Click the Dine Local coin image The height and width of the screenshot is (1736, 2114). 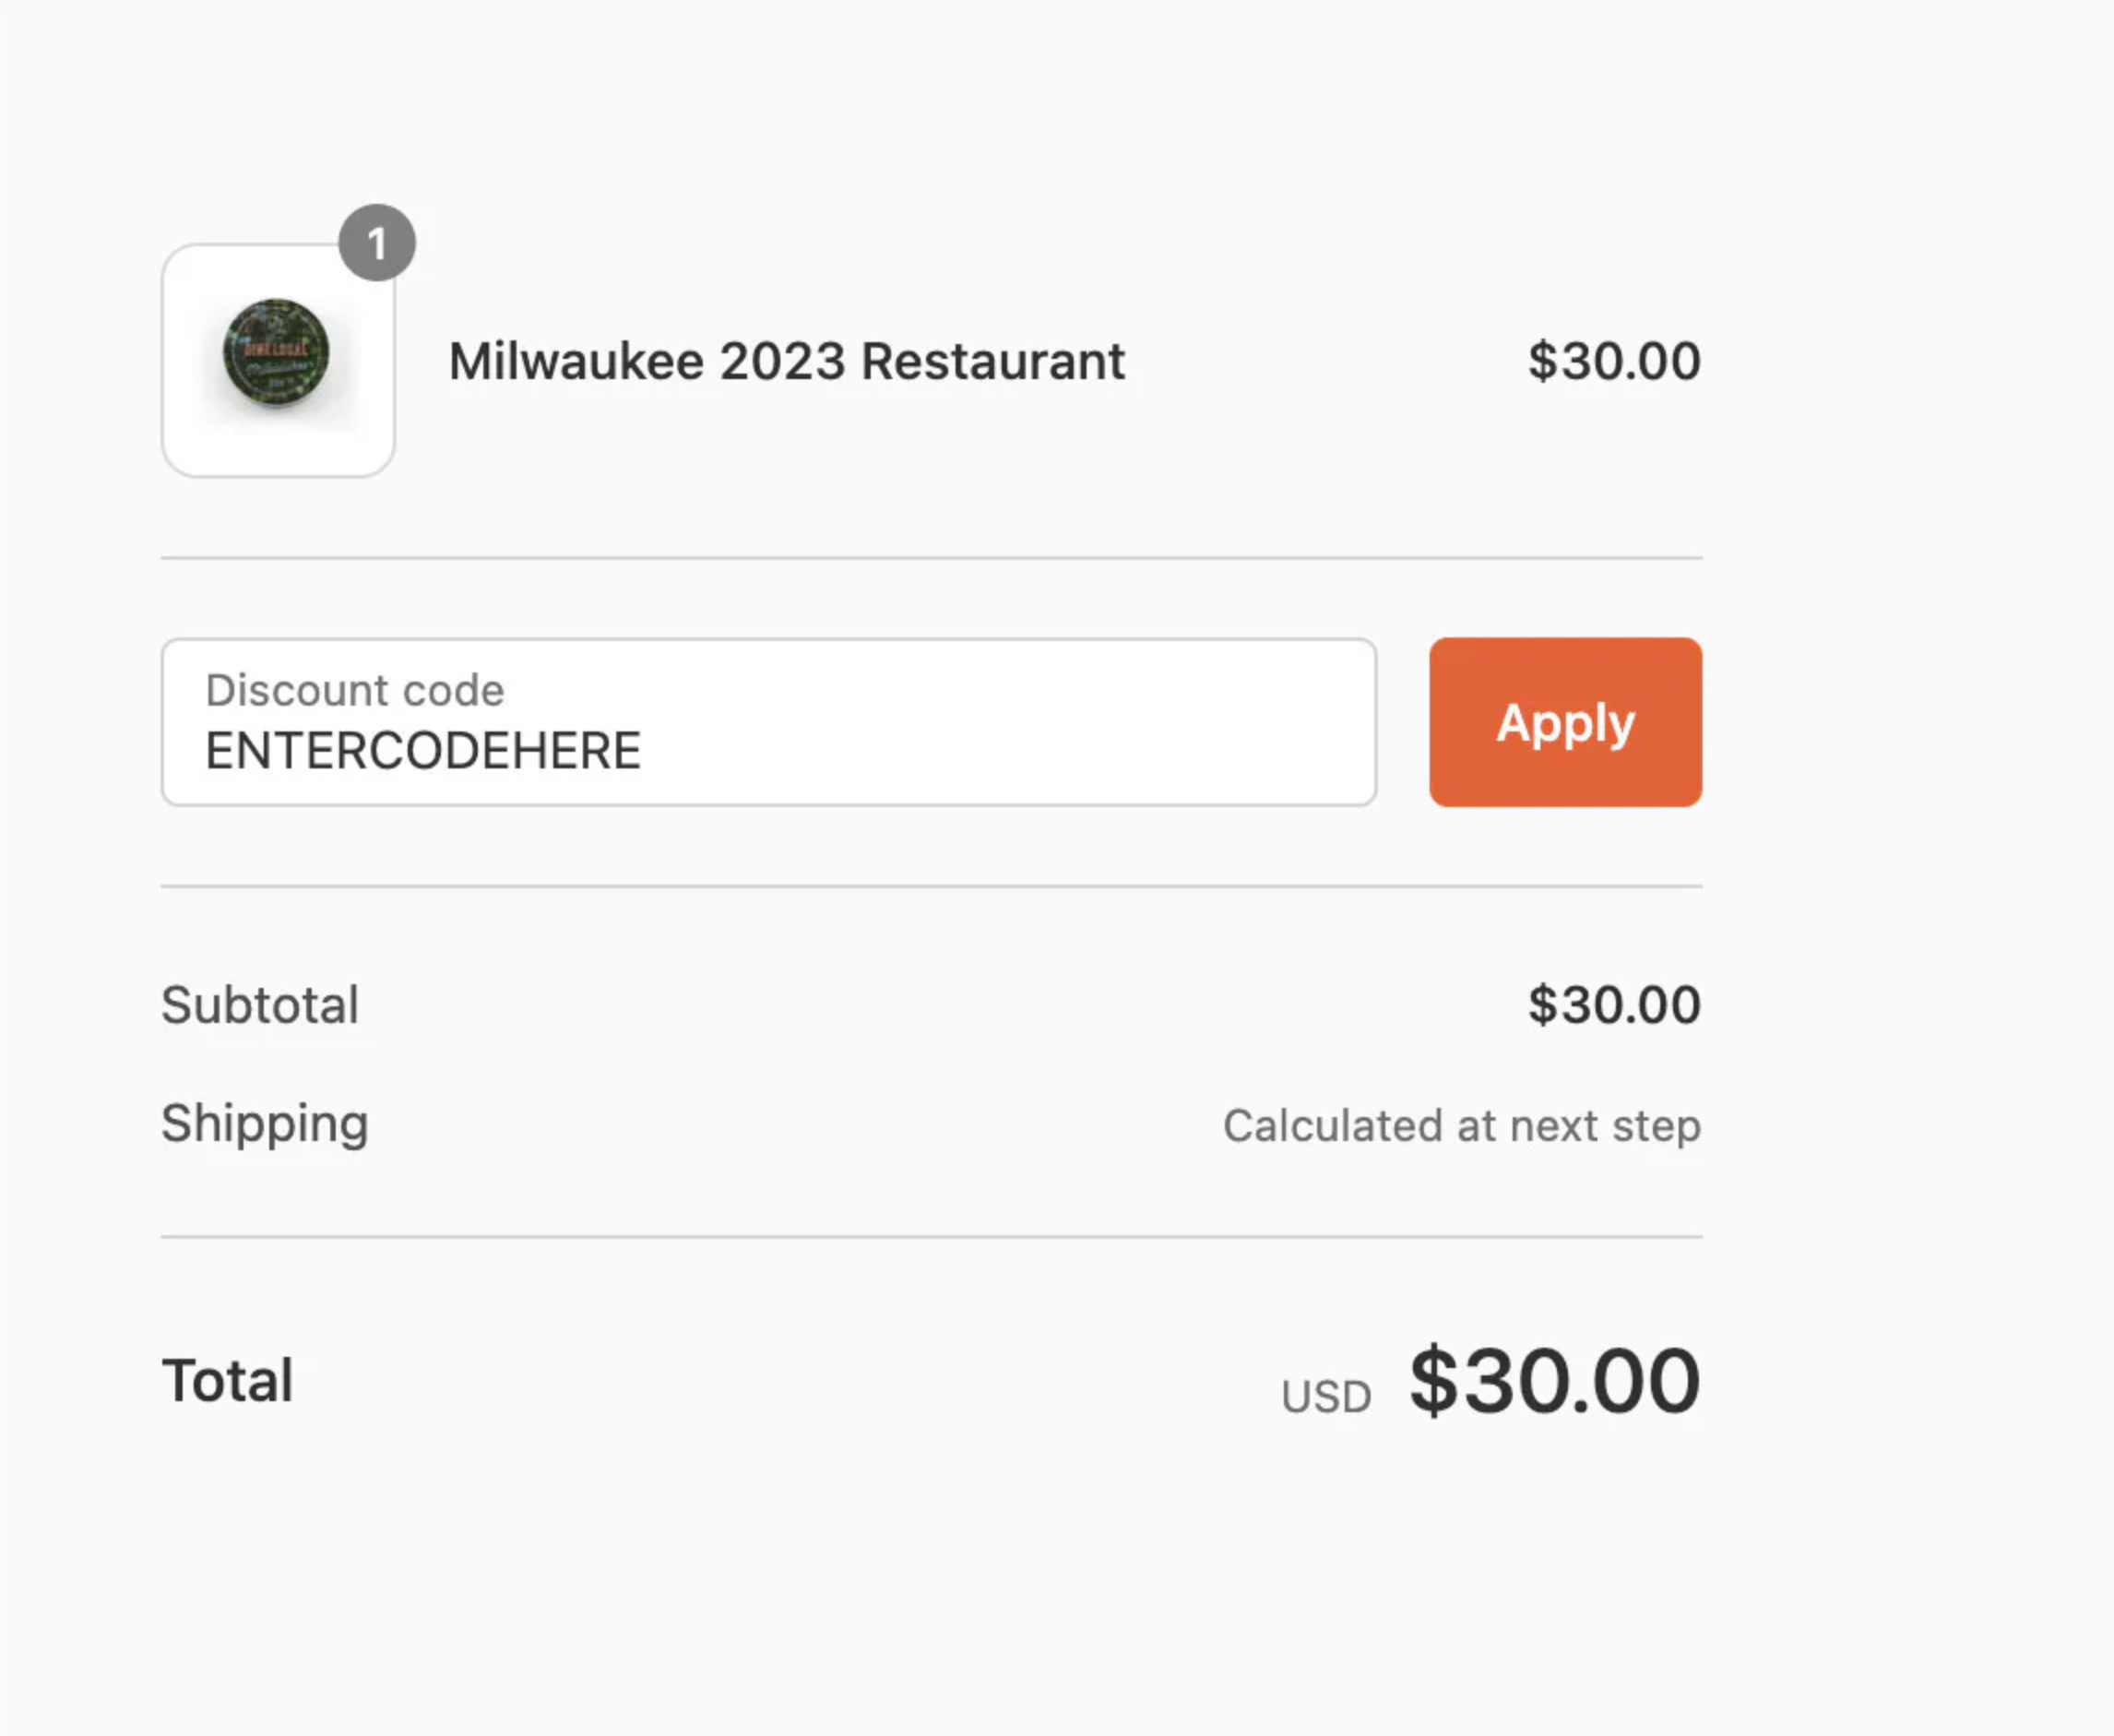pyautogui.click(x=276, y=352)
